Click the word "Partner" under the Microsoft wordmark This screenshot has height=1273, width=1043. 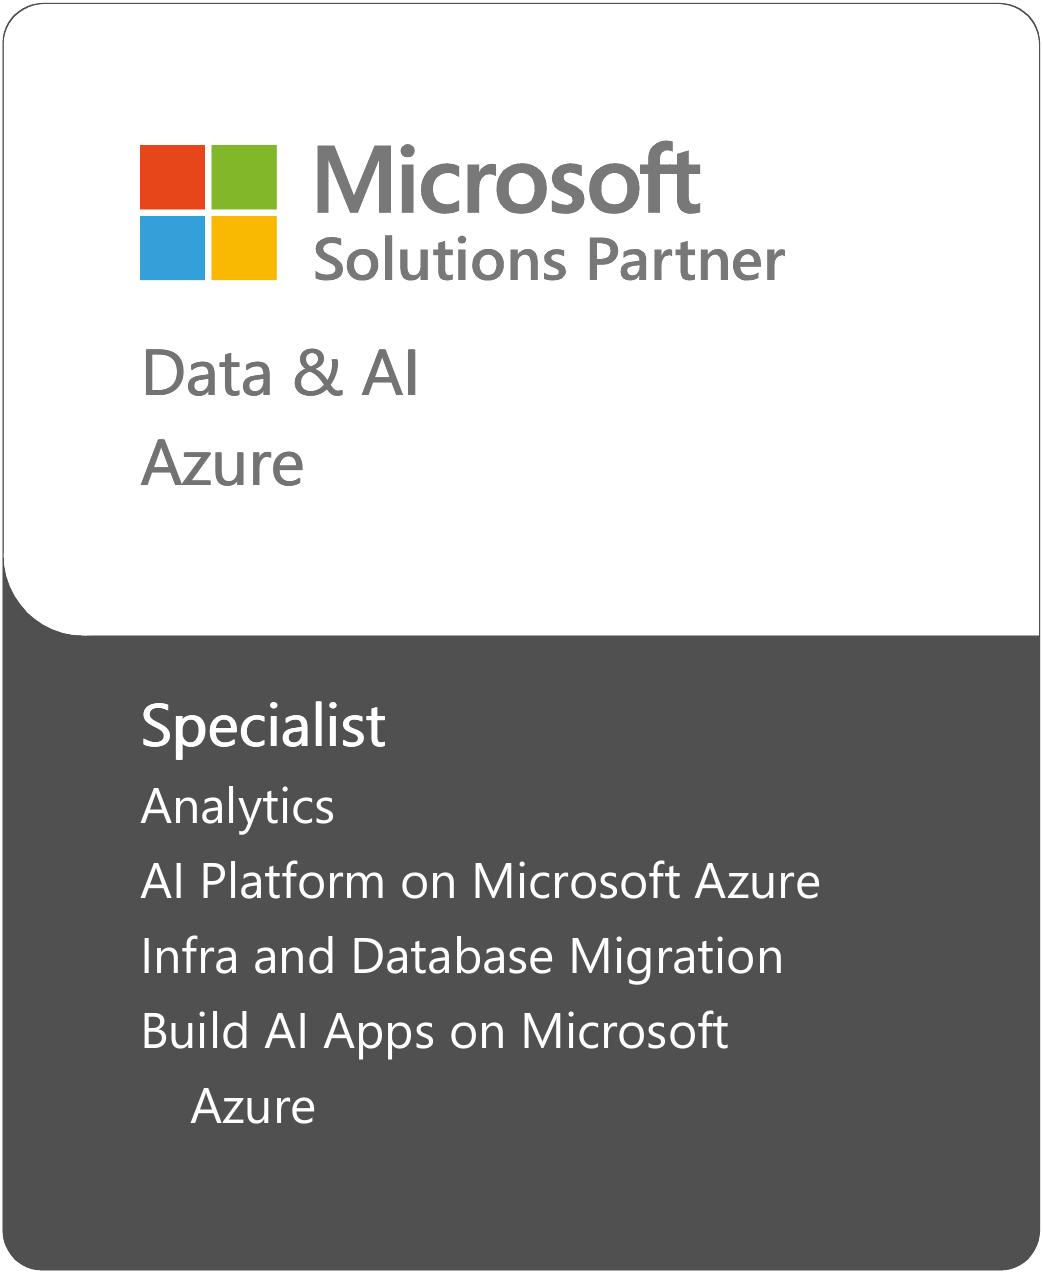coord(685,260)
